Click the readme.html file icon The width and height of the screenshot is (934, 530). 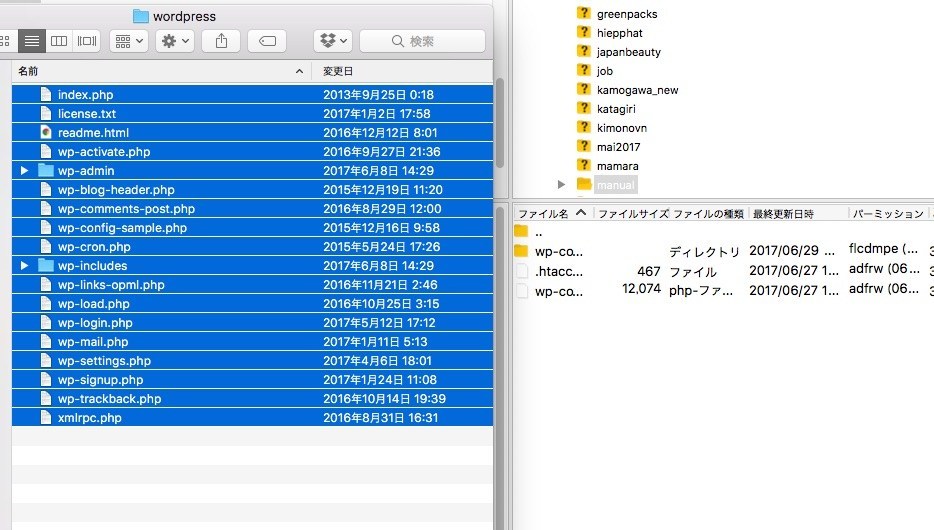click(46, 132)
